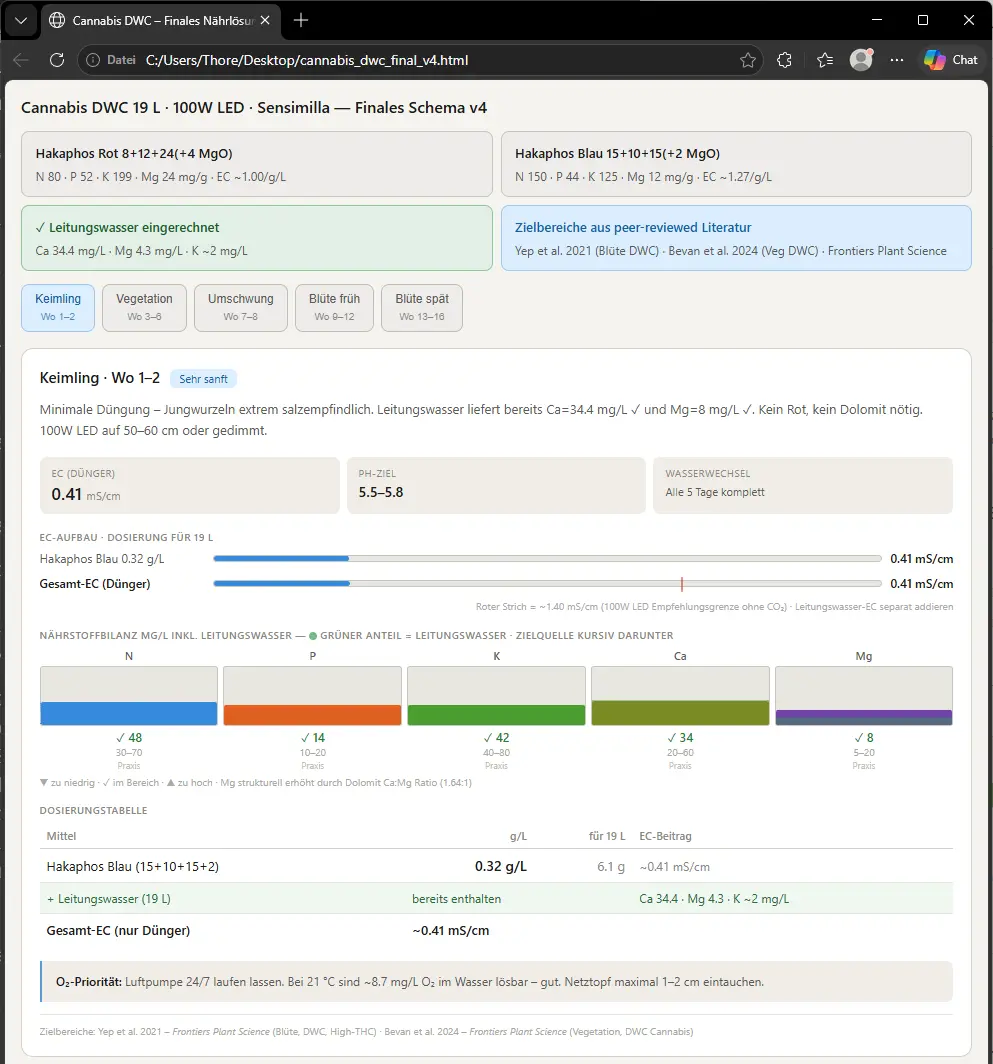Screen dimensions: 993x1064
Task: Close the Cannabis DWC browser tab
Action: click(267, 20)
